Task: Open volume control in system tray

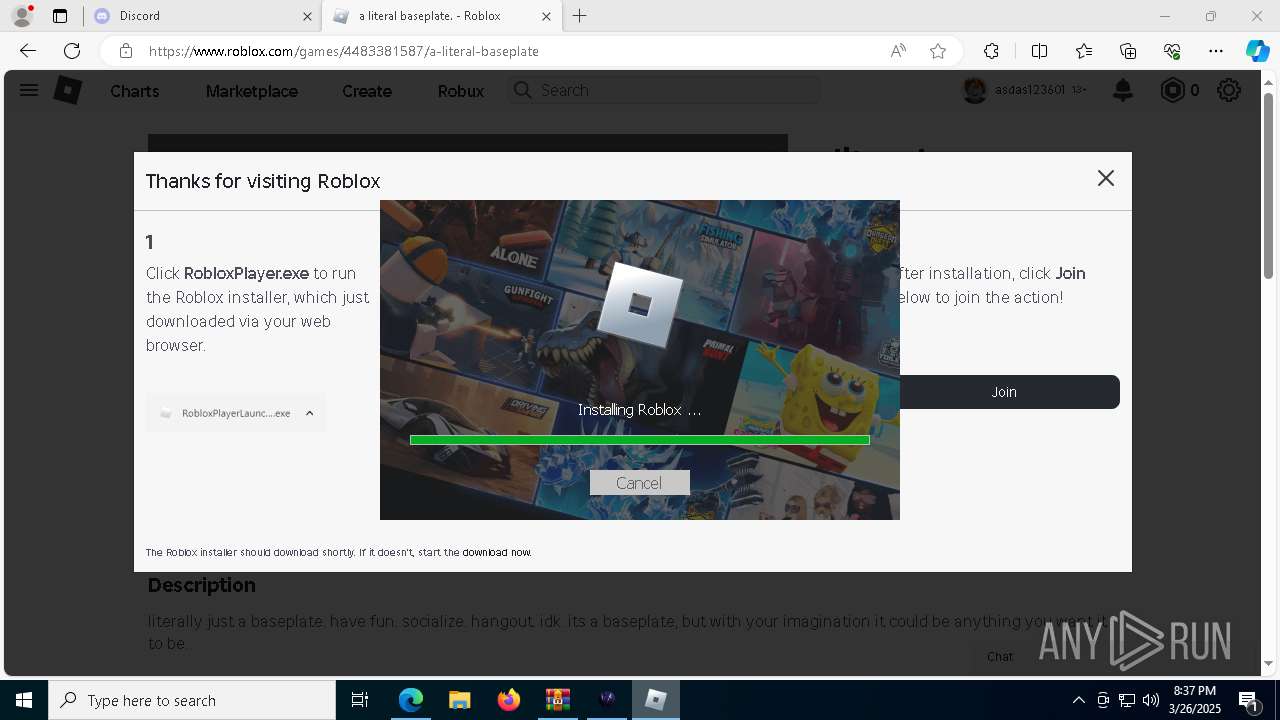Action: coord(1151,700)
